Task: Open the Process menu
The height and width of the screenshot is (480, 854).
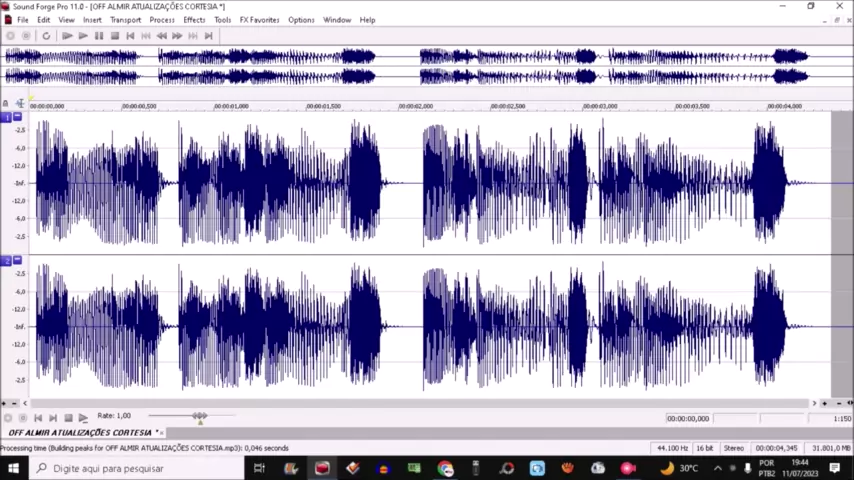Action: pyautogui.click(x=162, y=20)
